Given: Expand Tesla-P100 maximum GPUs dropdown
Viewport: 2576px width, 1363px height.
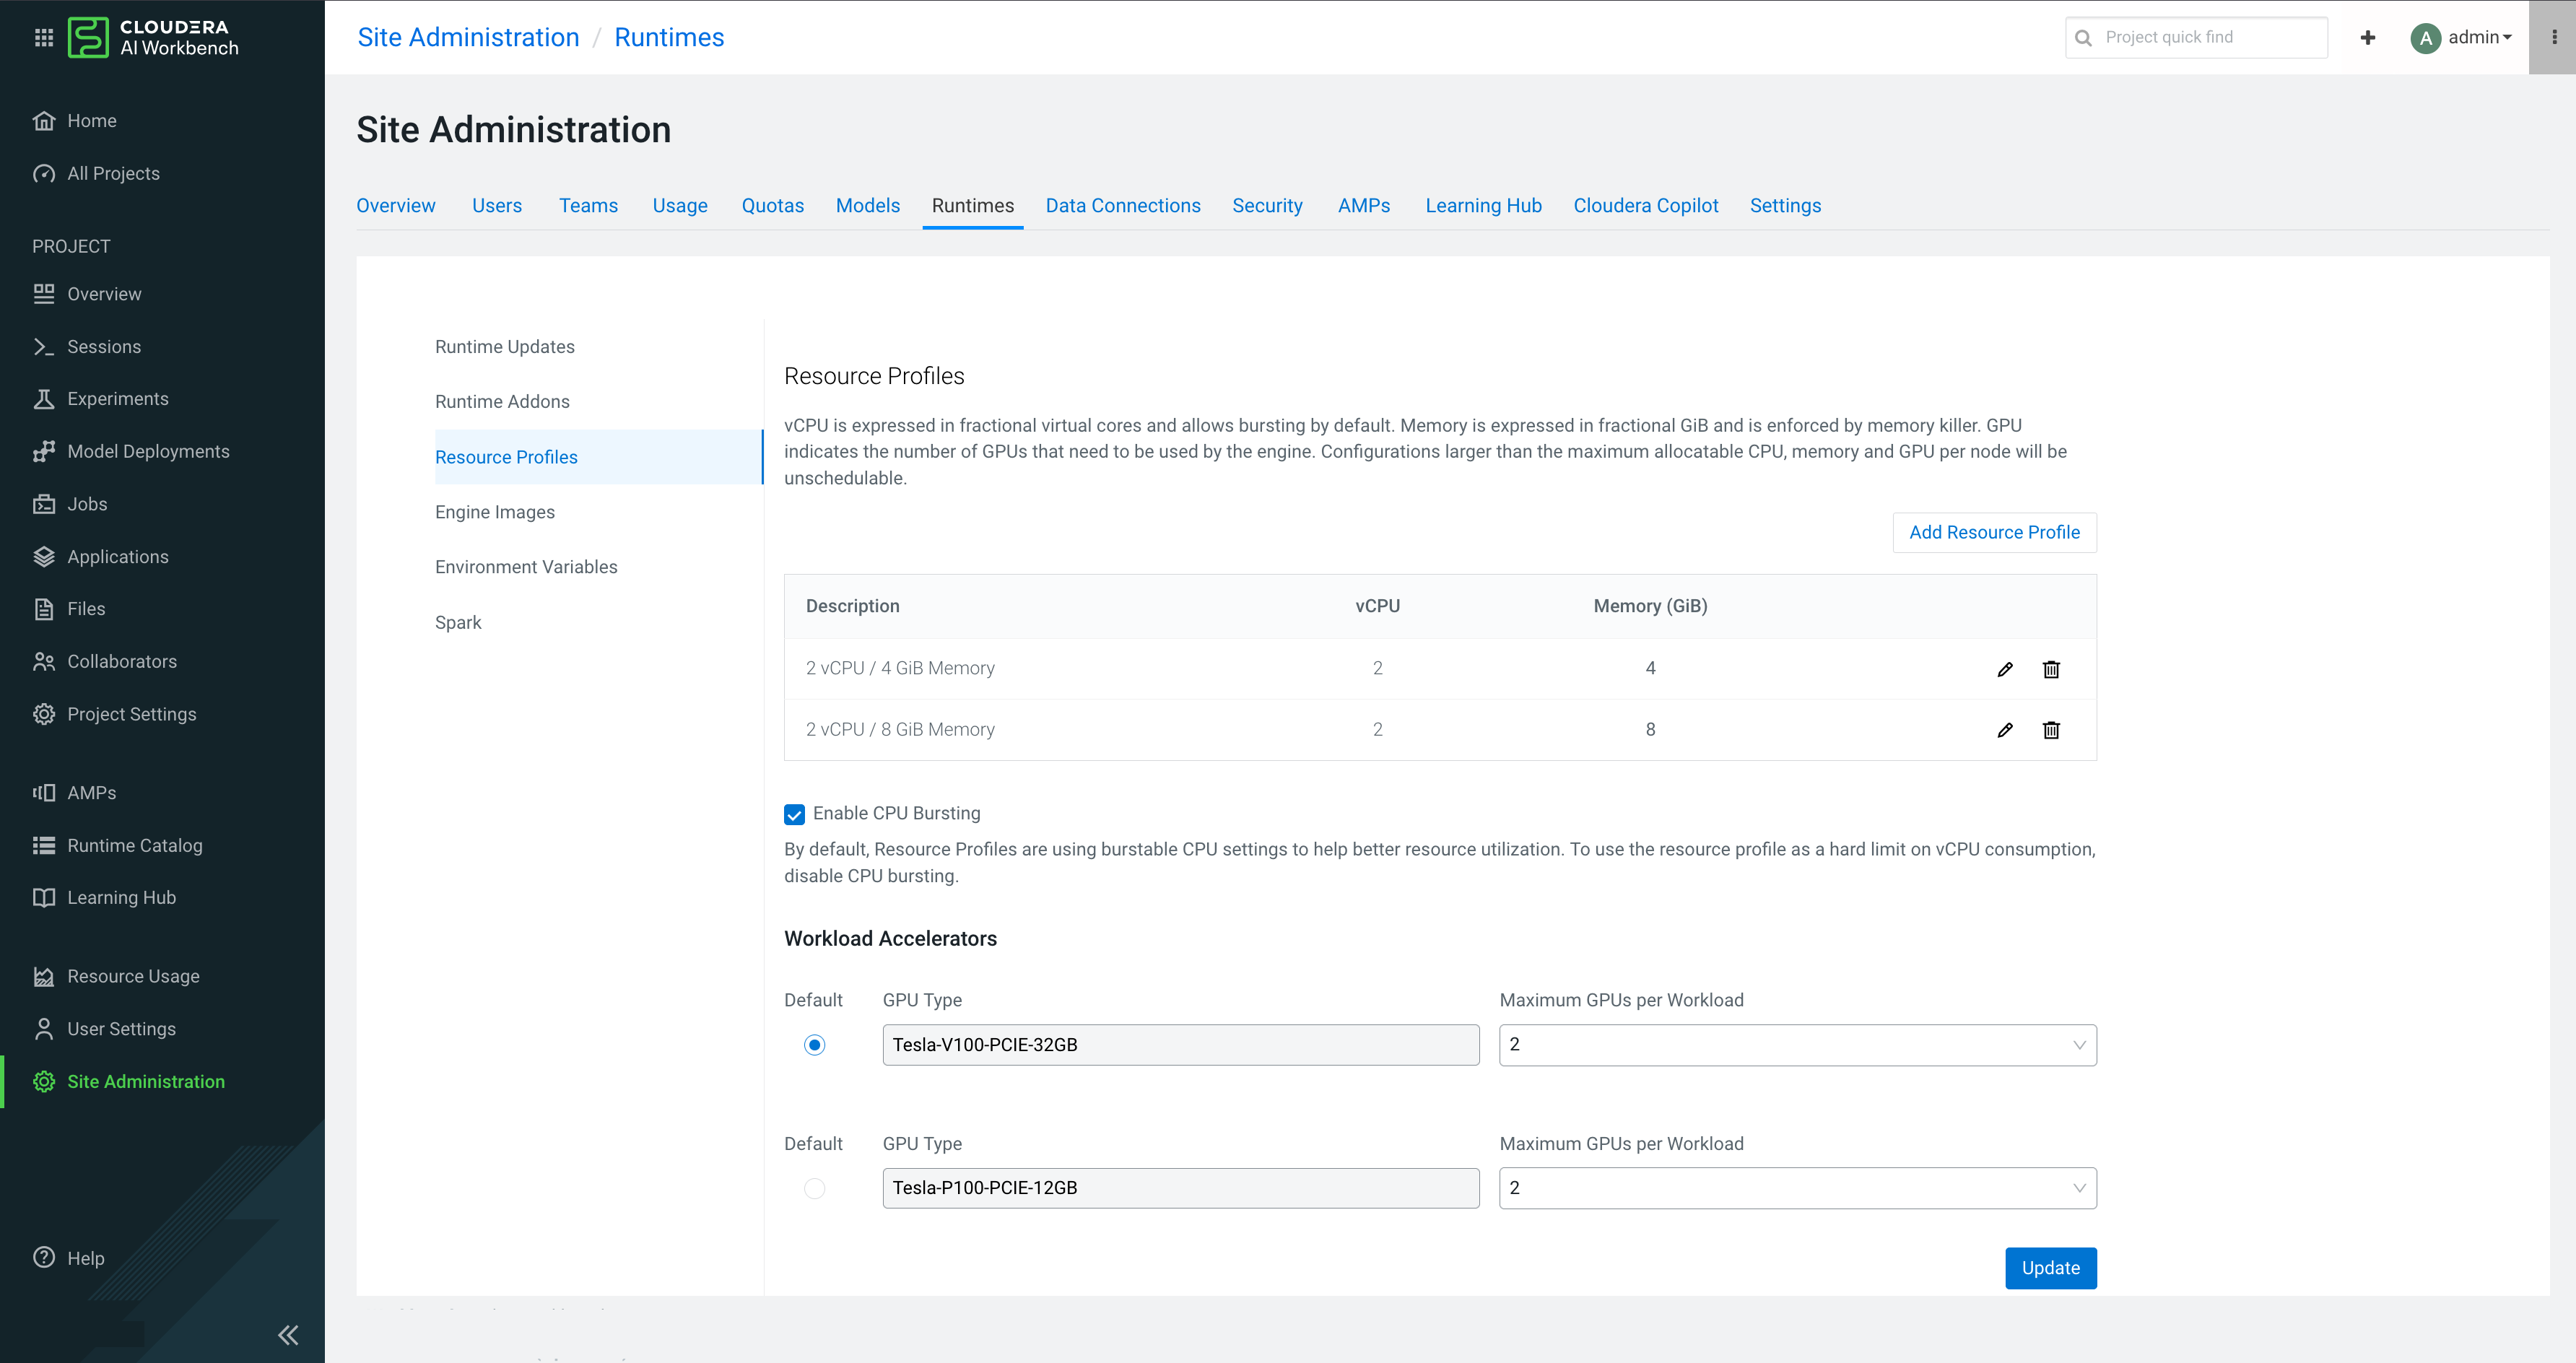Looking at the screenshot, I should 1797,1188.
